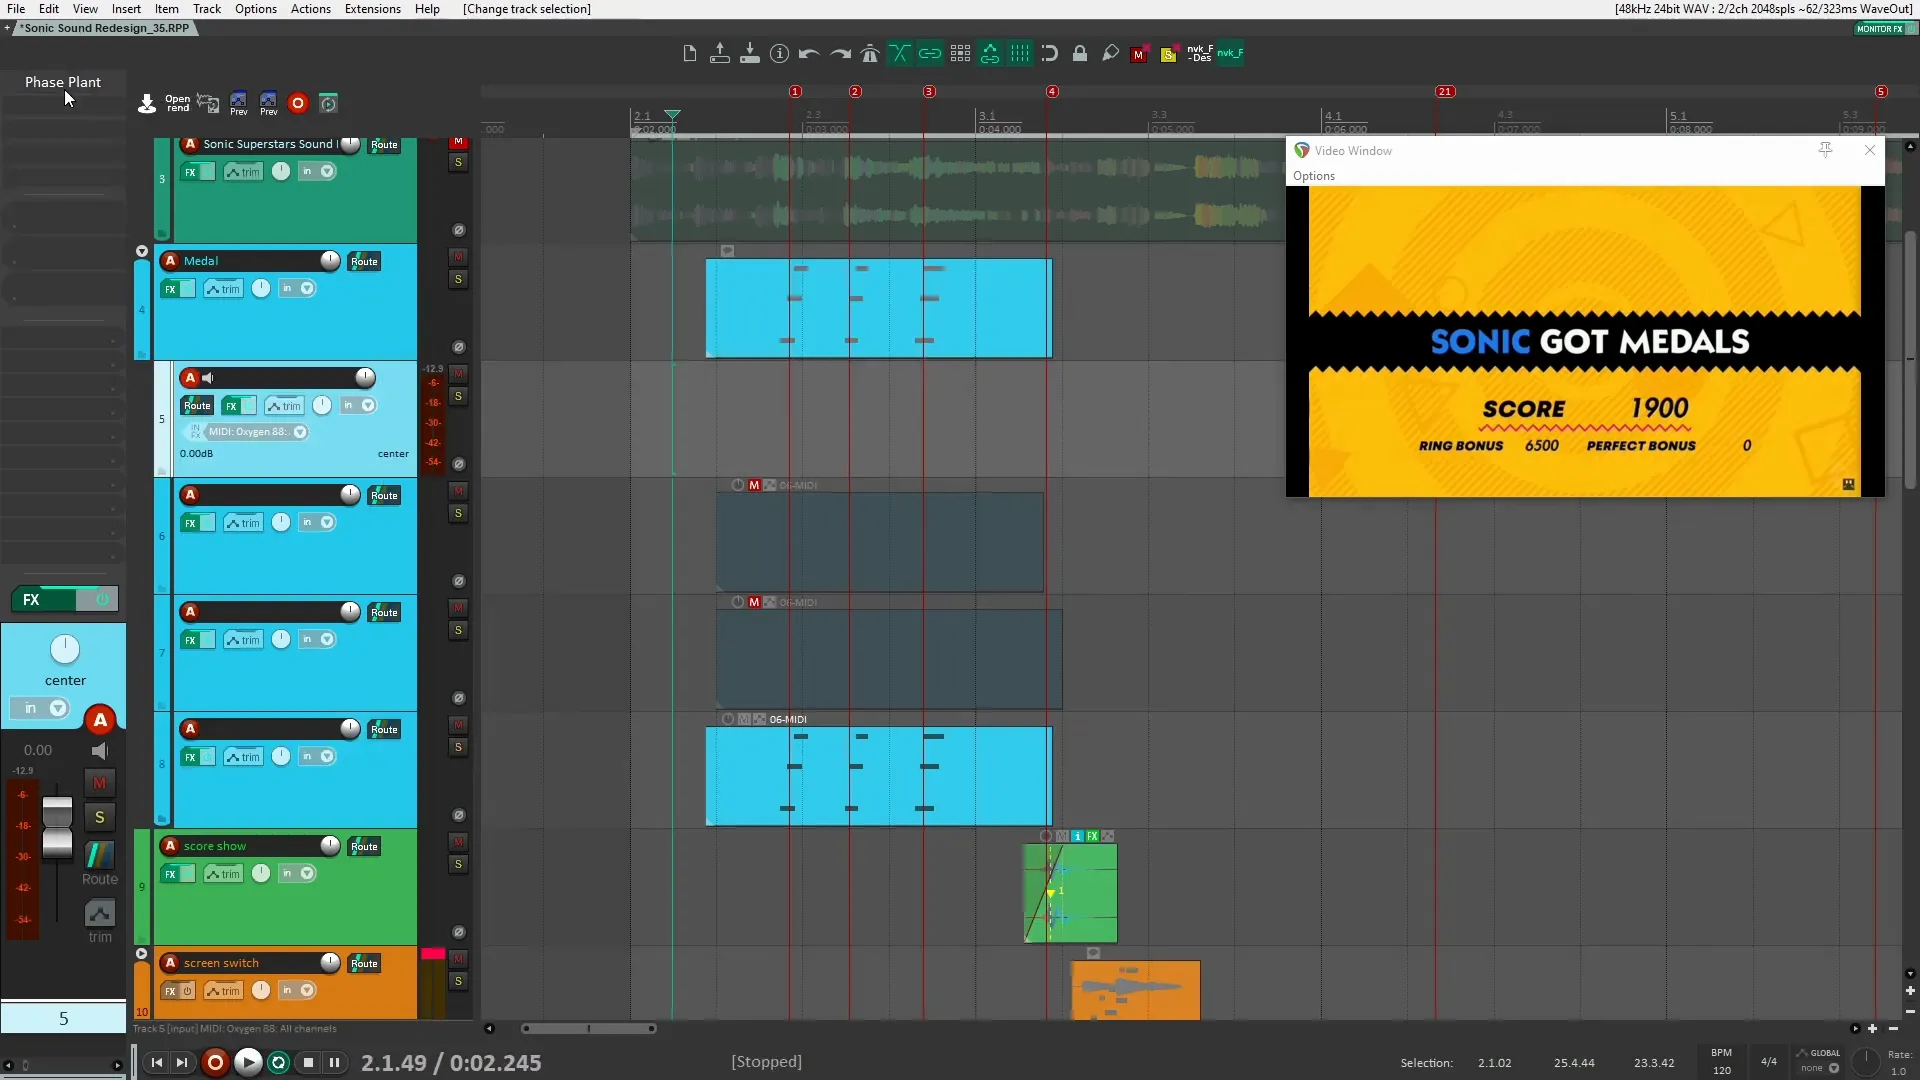Viewport: 1920px width, 1080px height.
Task: Click the open project upload-arrow icon
Action: pyautogui.click(x=719, y=54)
